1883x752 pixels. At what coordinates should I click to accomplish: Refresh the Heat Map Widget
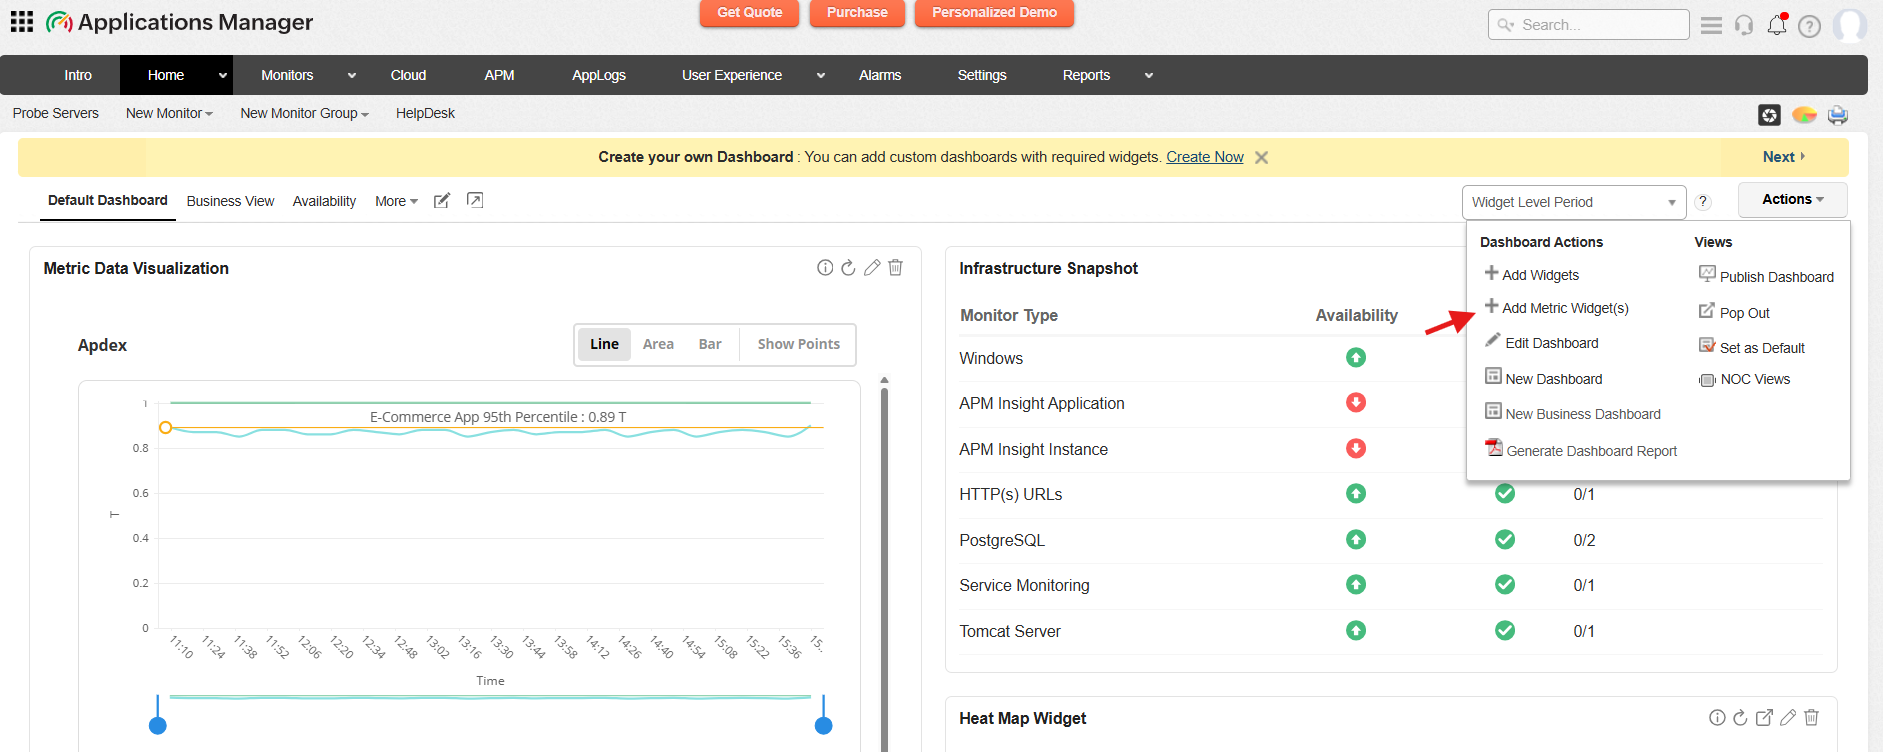tap(1740, 717)
